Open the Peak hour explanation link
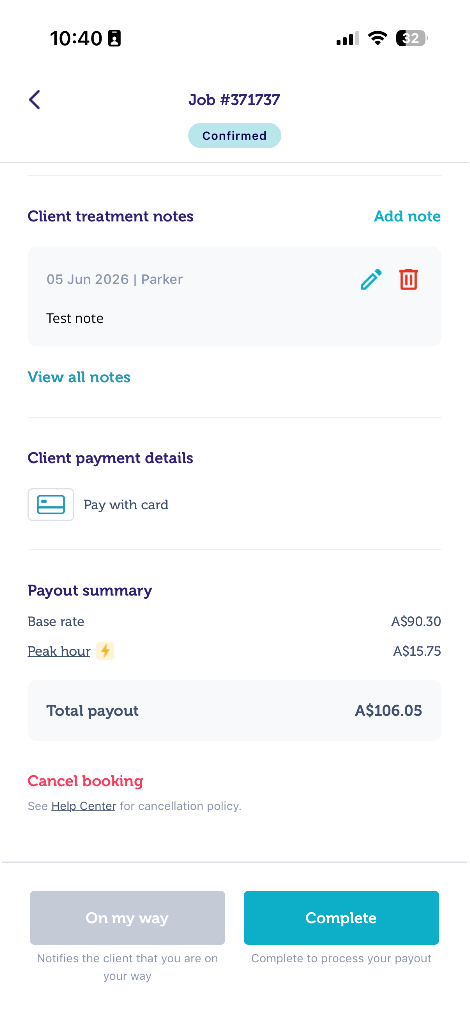Viewport: 470px width, 1024px height. coord(59,651)
